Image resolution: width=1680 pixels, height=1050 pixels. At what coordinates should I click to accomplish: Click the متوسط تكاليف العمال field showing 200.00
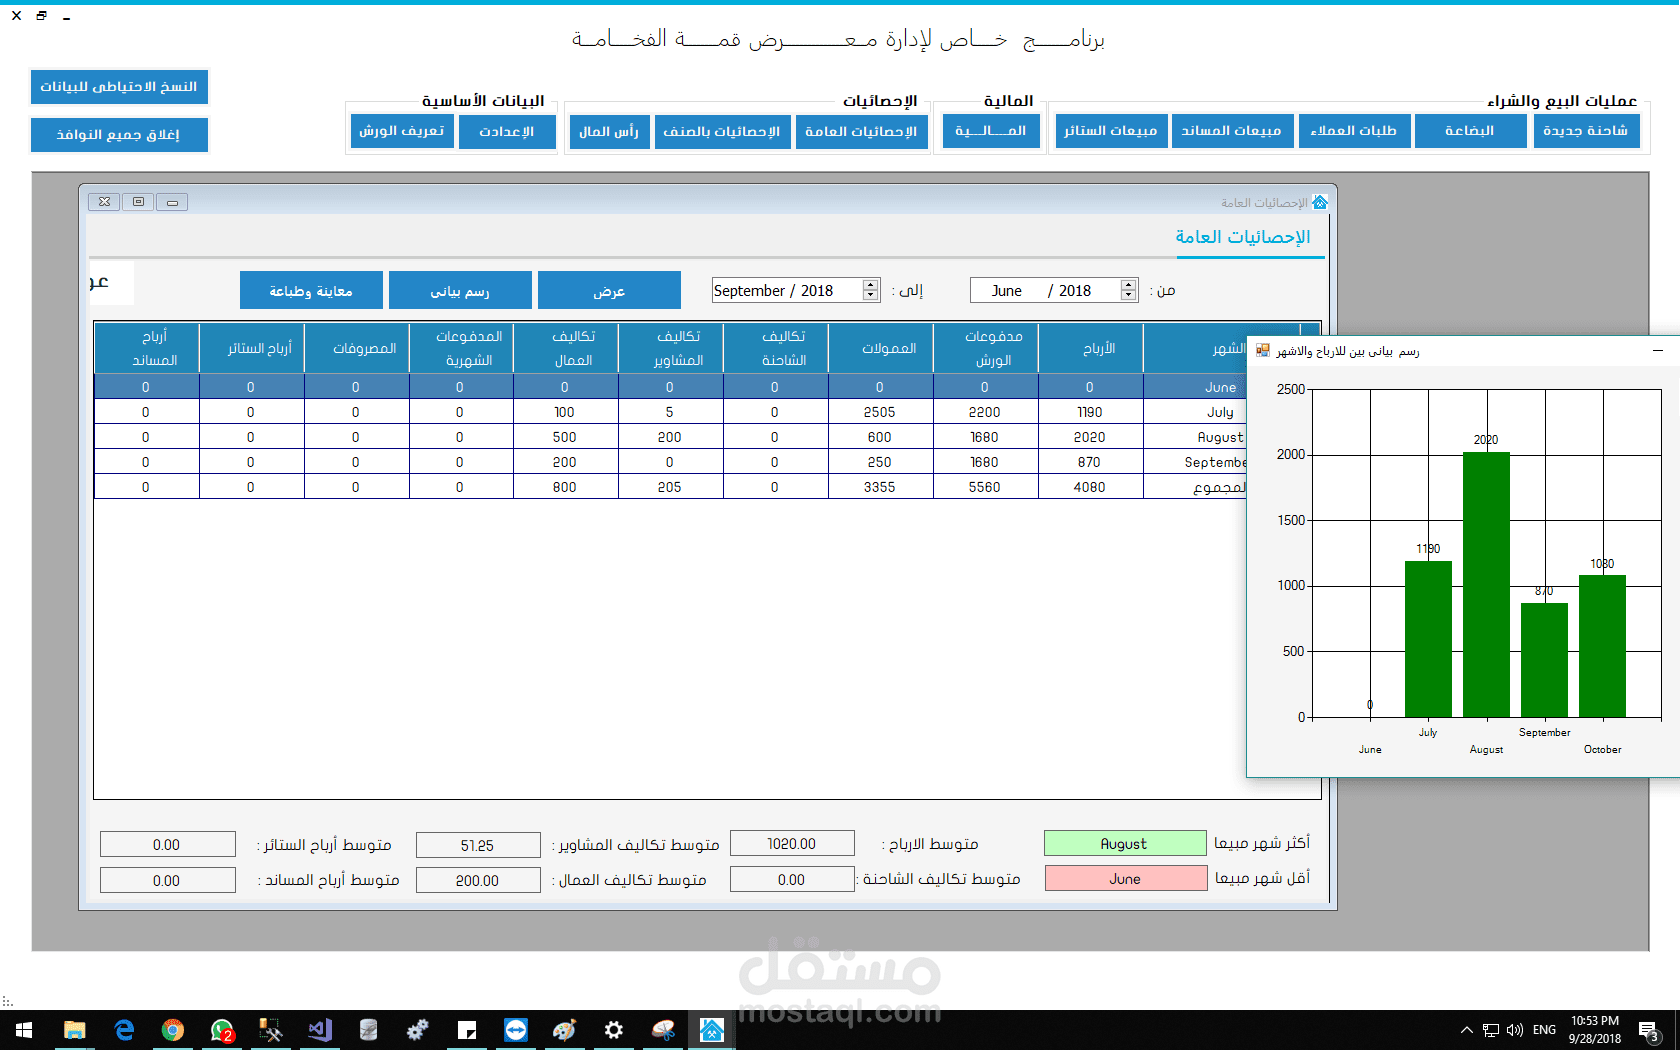[478, 880]
